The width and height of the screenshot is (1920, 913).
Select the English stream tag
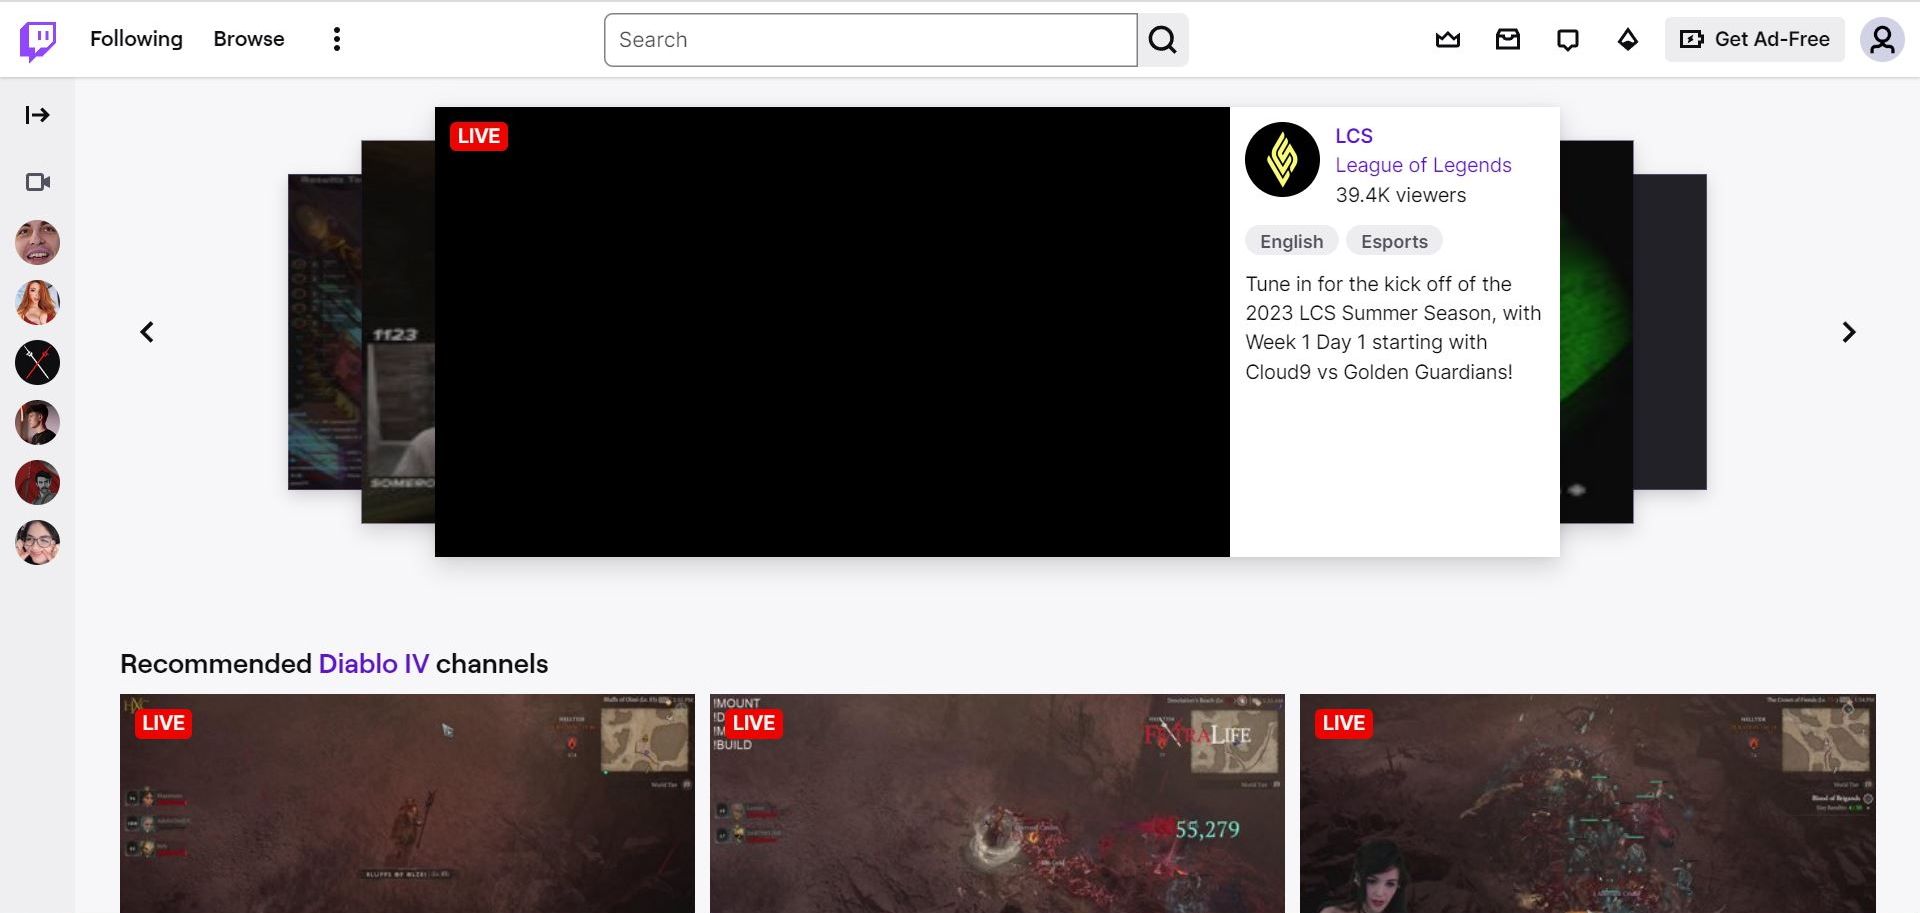tap(1291, 240)
